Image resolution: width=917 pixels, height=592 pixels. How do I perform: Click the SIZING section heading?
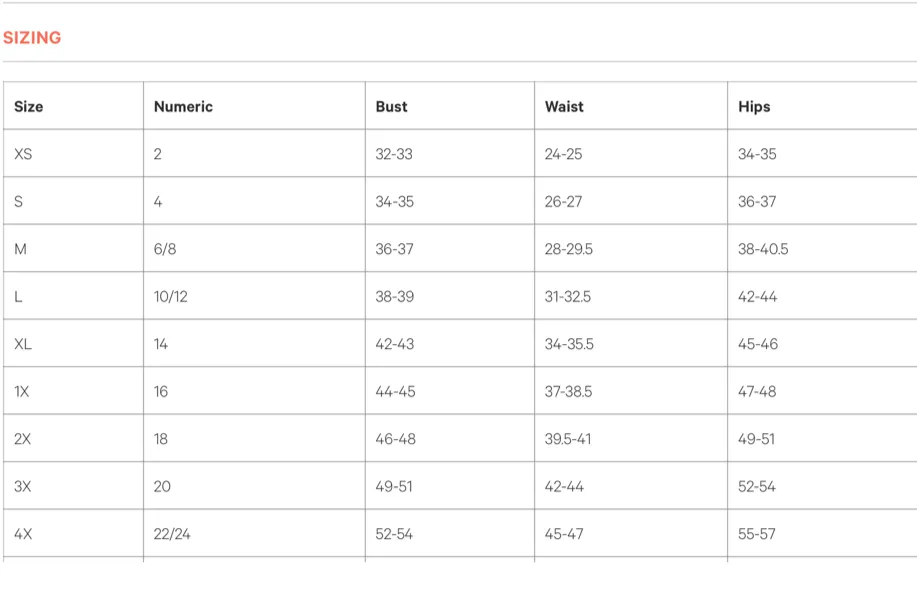coord(32,37)
